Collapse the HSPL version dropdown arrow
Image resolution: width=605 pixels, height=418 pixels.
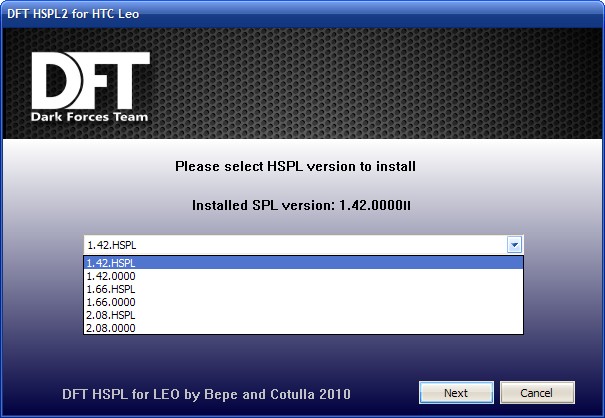(x=514, y=245)
